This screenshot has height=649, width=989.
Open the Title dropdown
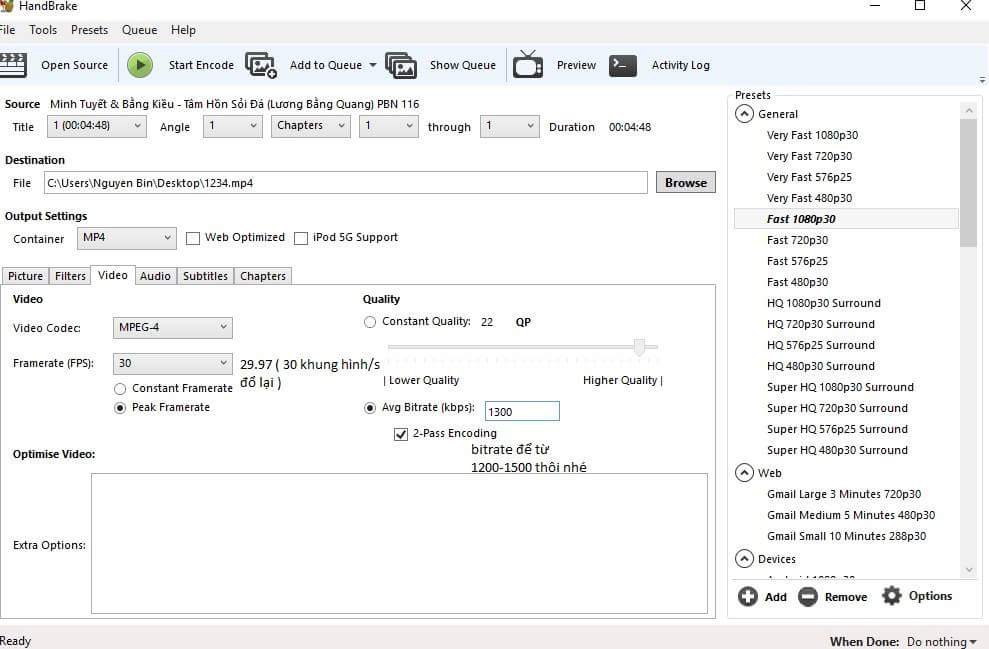pos(97,126)
